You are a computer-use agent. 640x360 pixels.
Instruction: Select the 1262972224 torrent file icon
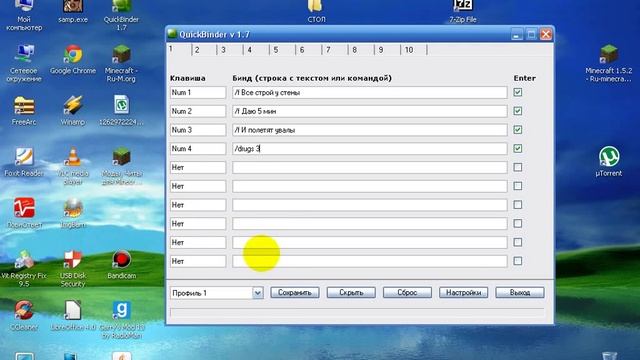pyautogui.click(x=121, y=110)
